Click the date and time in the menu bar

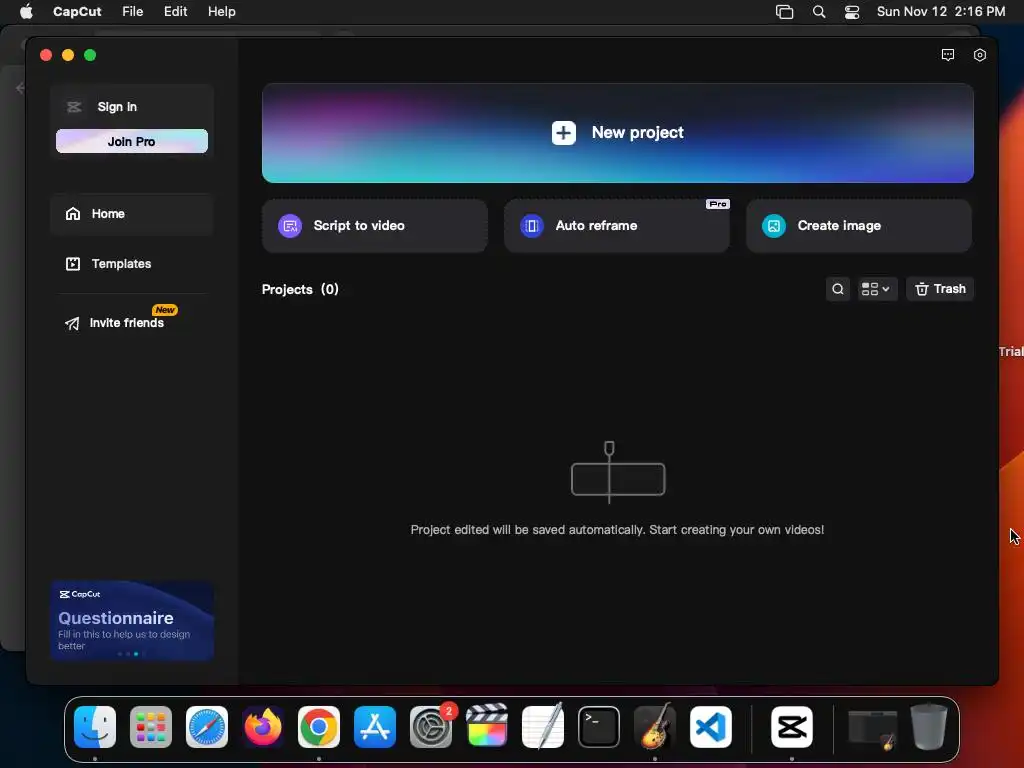940,12
